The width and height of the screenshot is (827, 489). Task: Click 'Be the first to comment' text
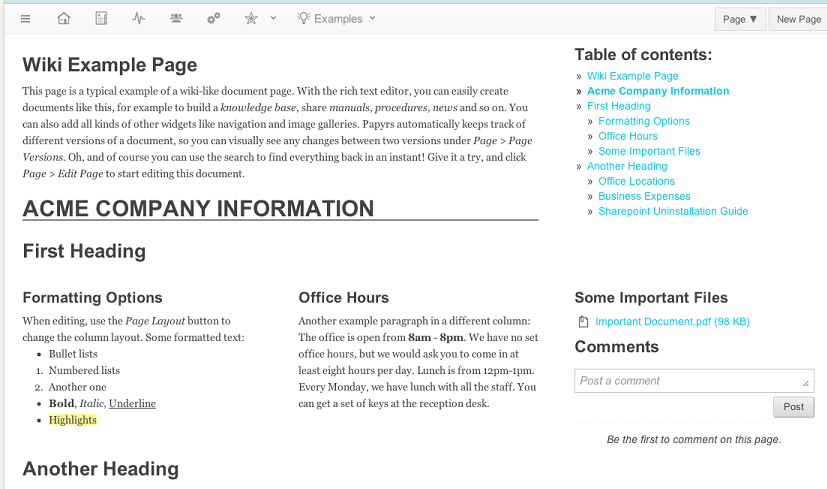pyautogui.click(x=694, y=439)
